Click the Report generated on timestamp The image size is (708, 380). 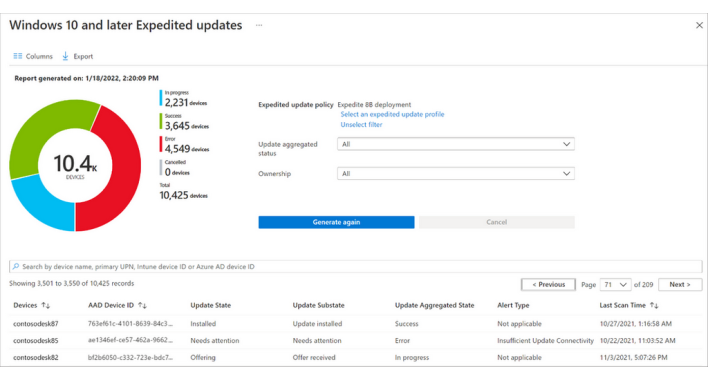tap(86, 79)
